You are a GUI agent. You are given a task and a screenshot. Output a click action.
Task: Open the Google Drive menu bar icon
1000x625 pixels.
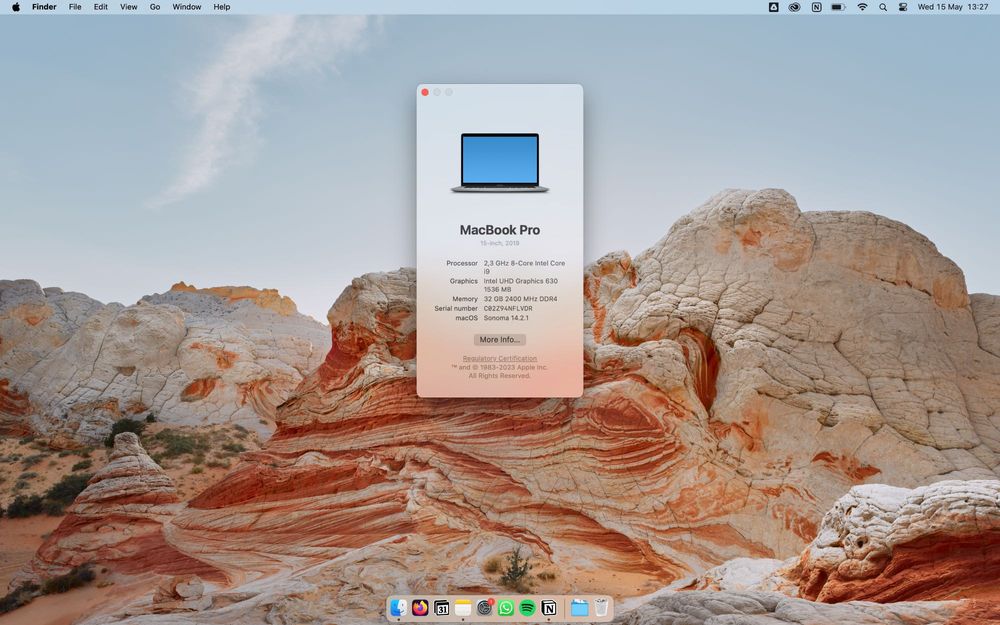coord(774,7)
